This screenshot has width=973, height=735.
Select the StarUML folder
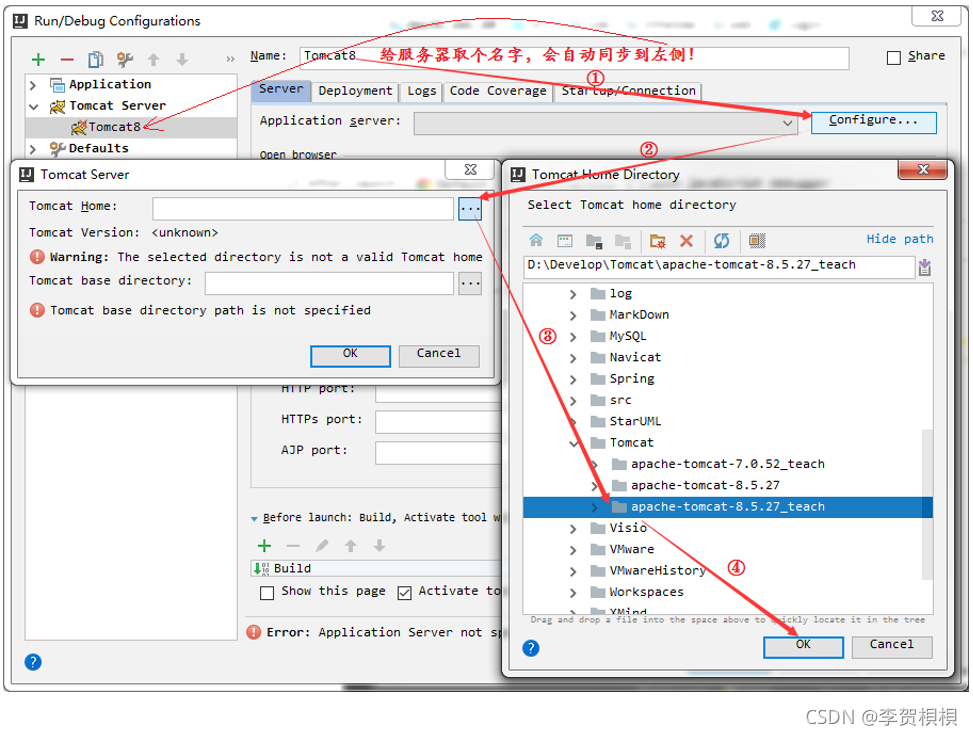click(x=635, y=422)
